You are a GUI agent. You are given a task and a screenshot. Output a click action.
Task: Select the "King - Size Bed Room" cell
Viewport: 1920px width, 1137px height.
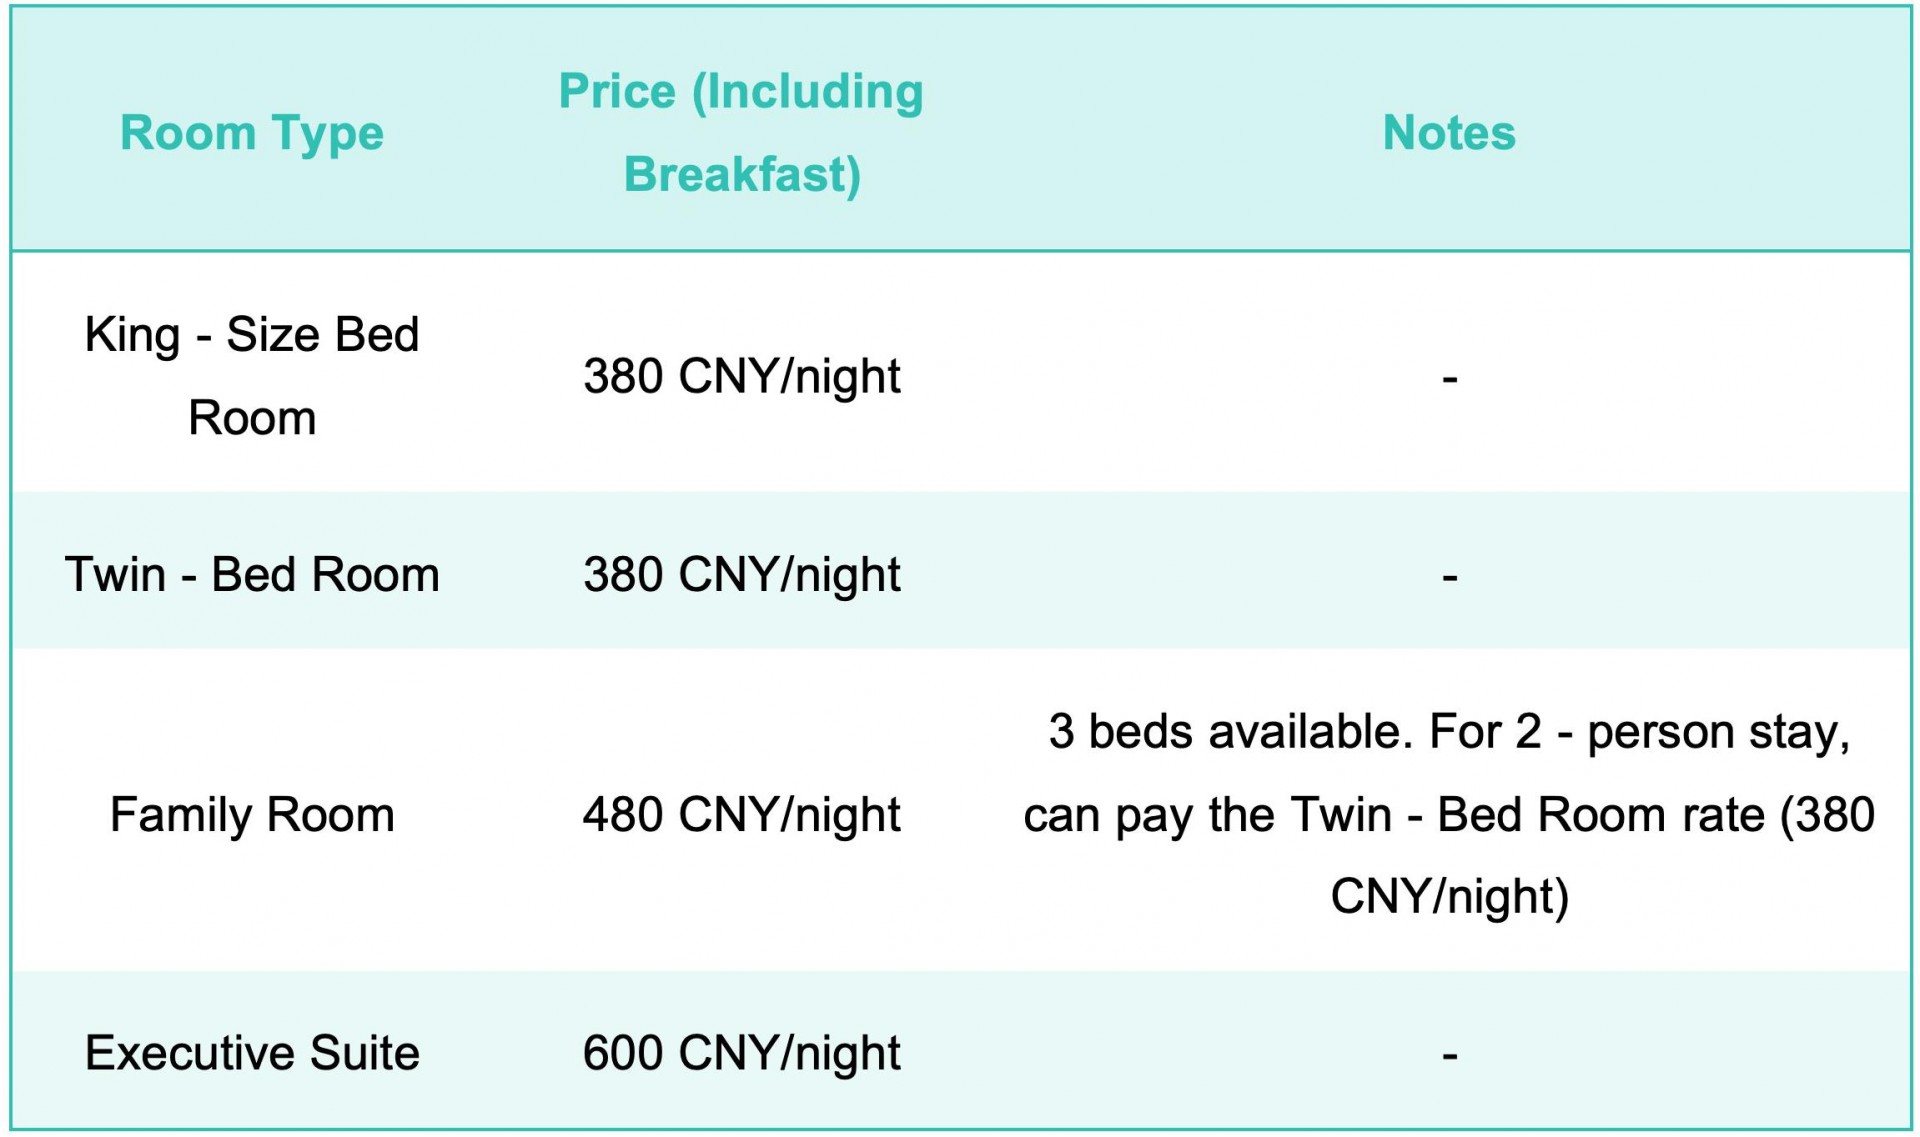pyautogui.click(x=251, y=376)
